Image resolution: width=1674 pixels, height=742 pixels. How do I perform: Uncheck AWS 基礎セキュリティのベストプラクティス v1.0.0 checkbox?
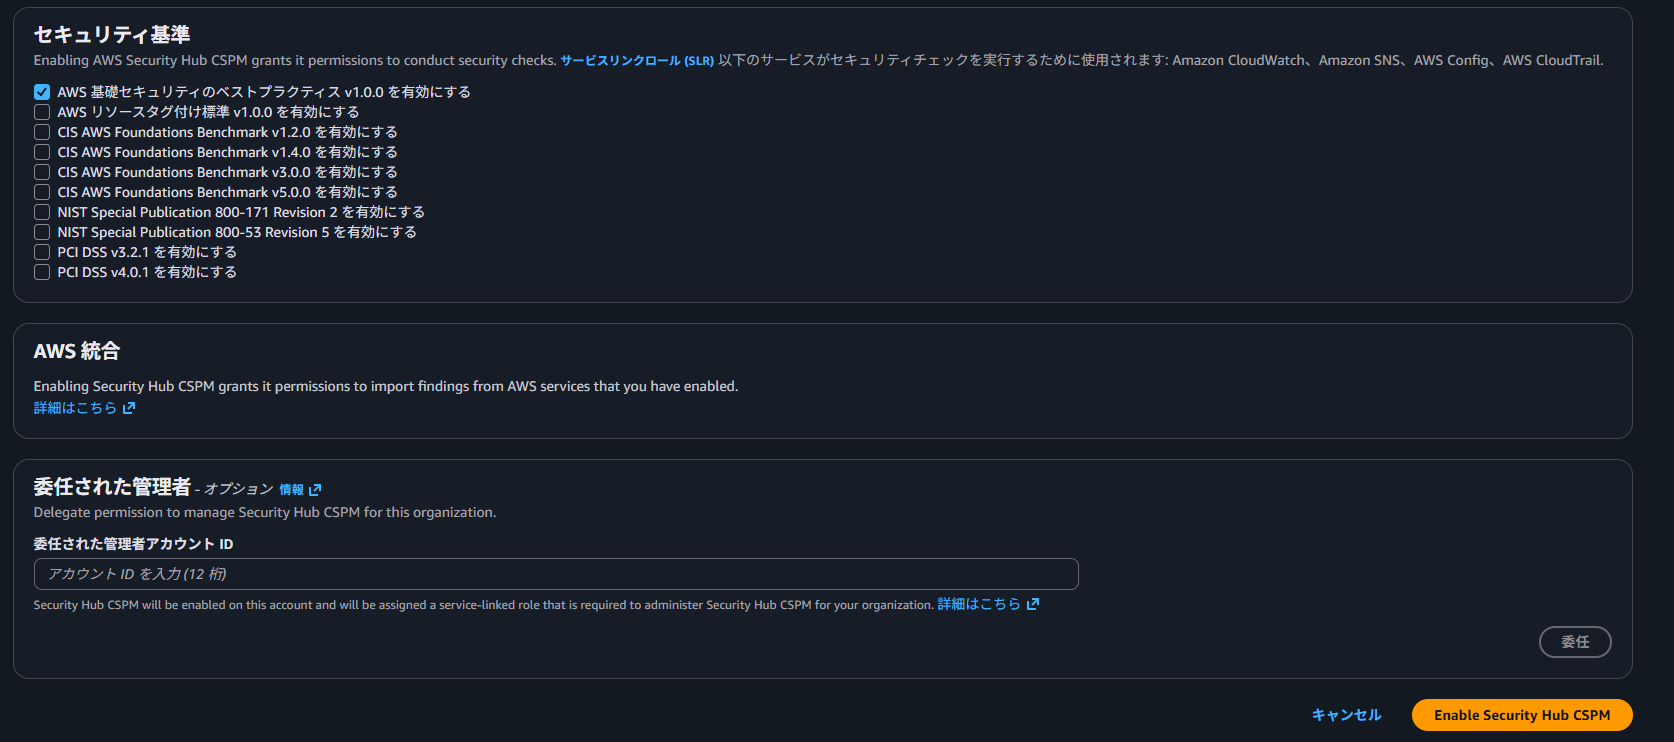click(42, 92)
